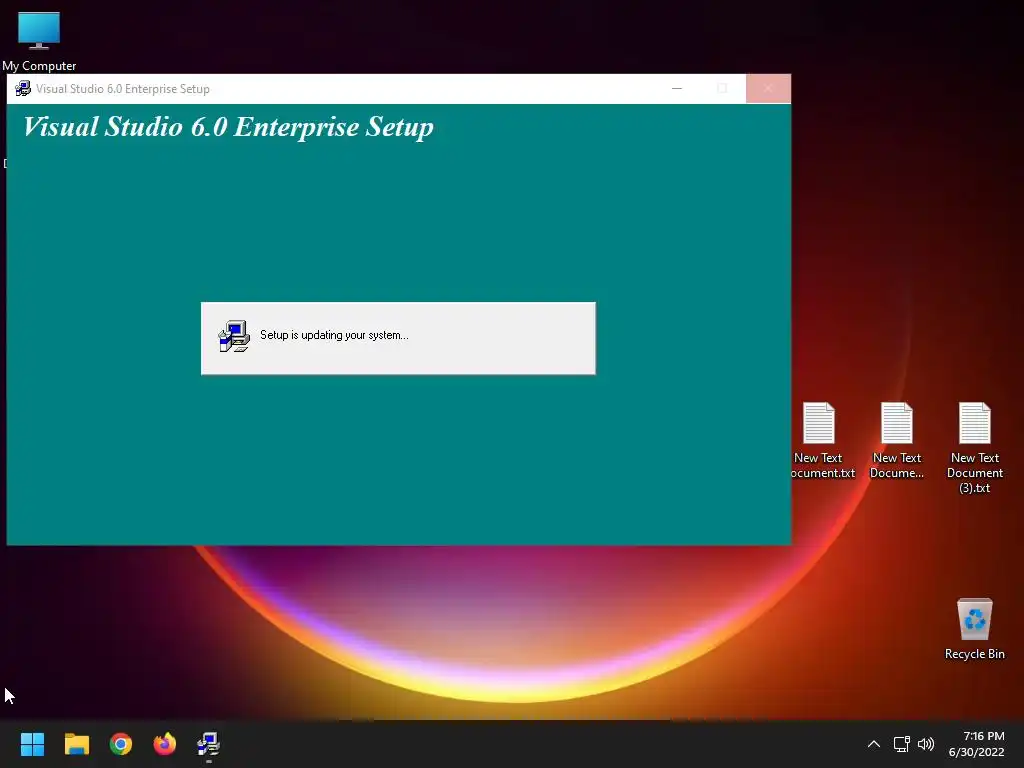
Task: Click Visual Studio Setup taskbar icon
Action: [209, 744]
